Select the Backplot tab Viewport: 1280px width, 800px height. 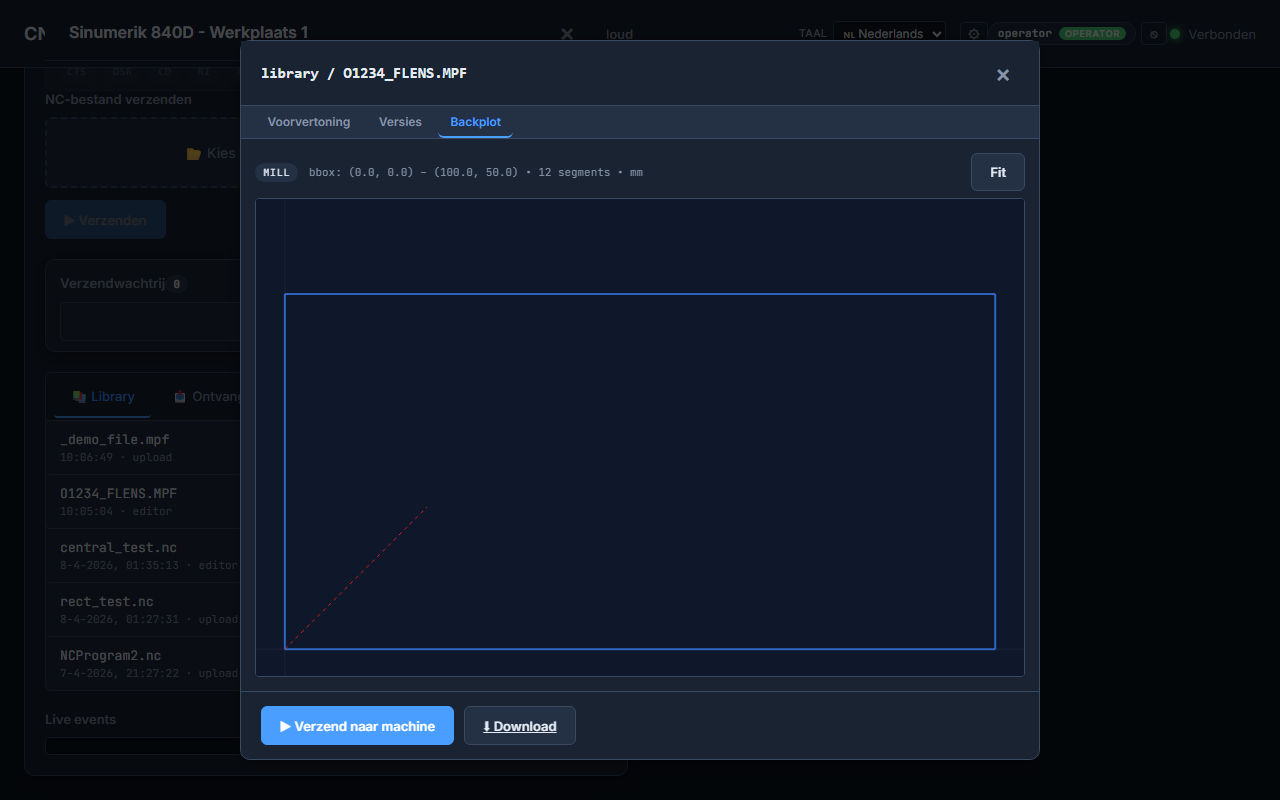475,122
